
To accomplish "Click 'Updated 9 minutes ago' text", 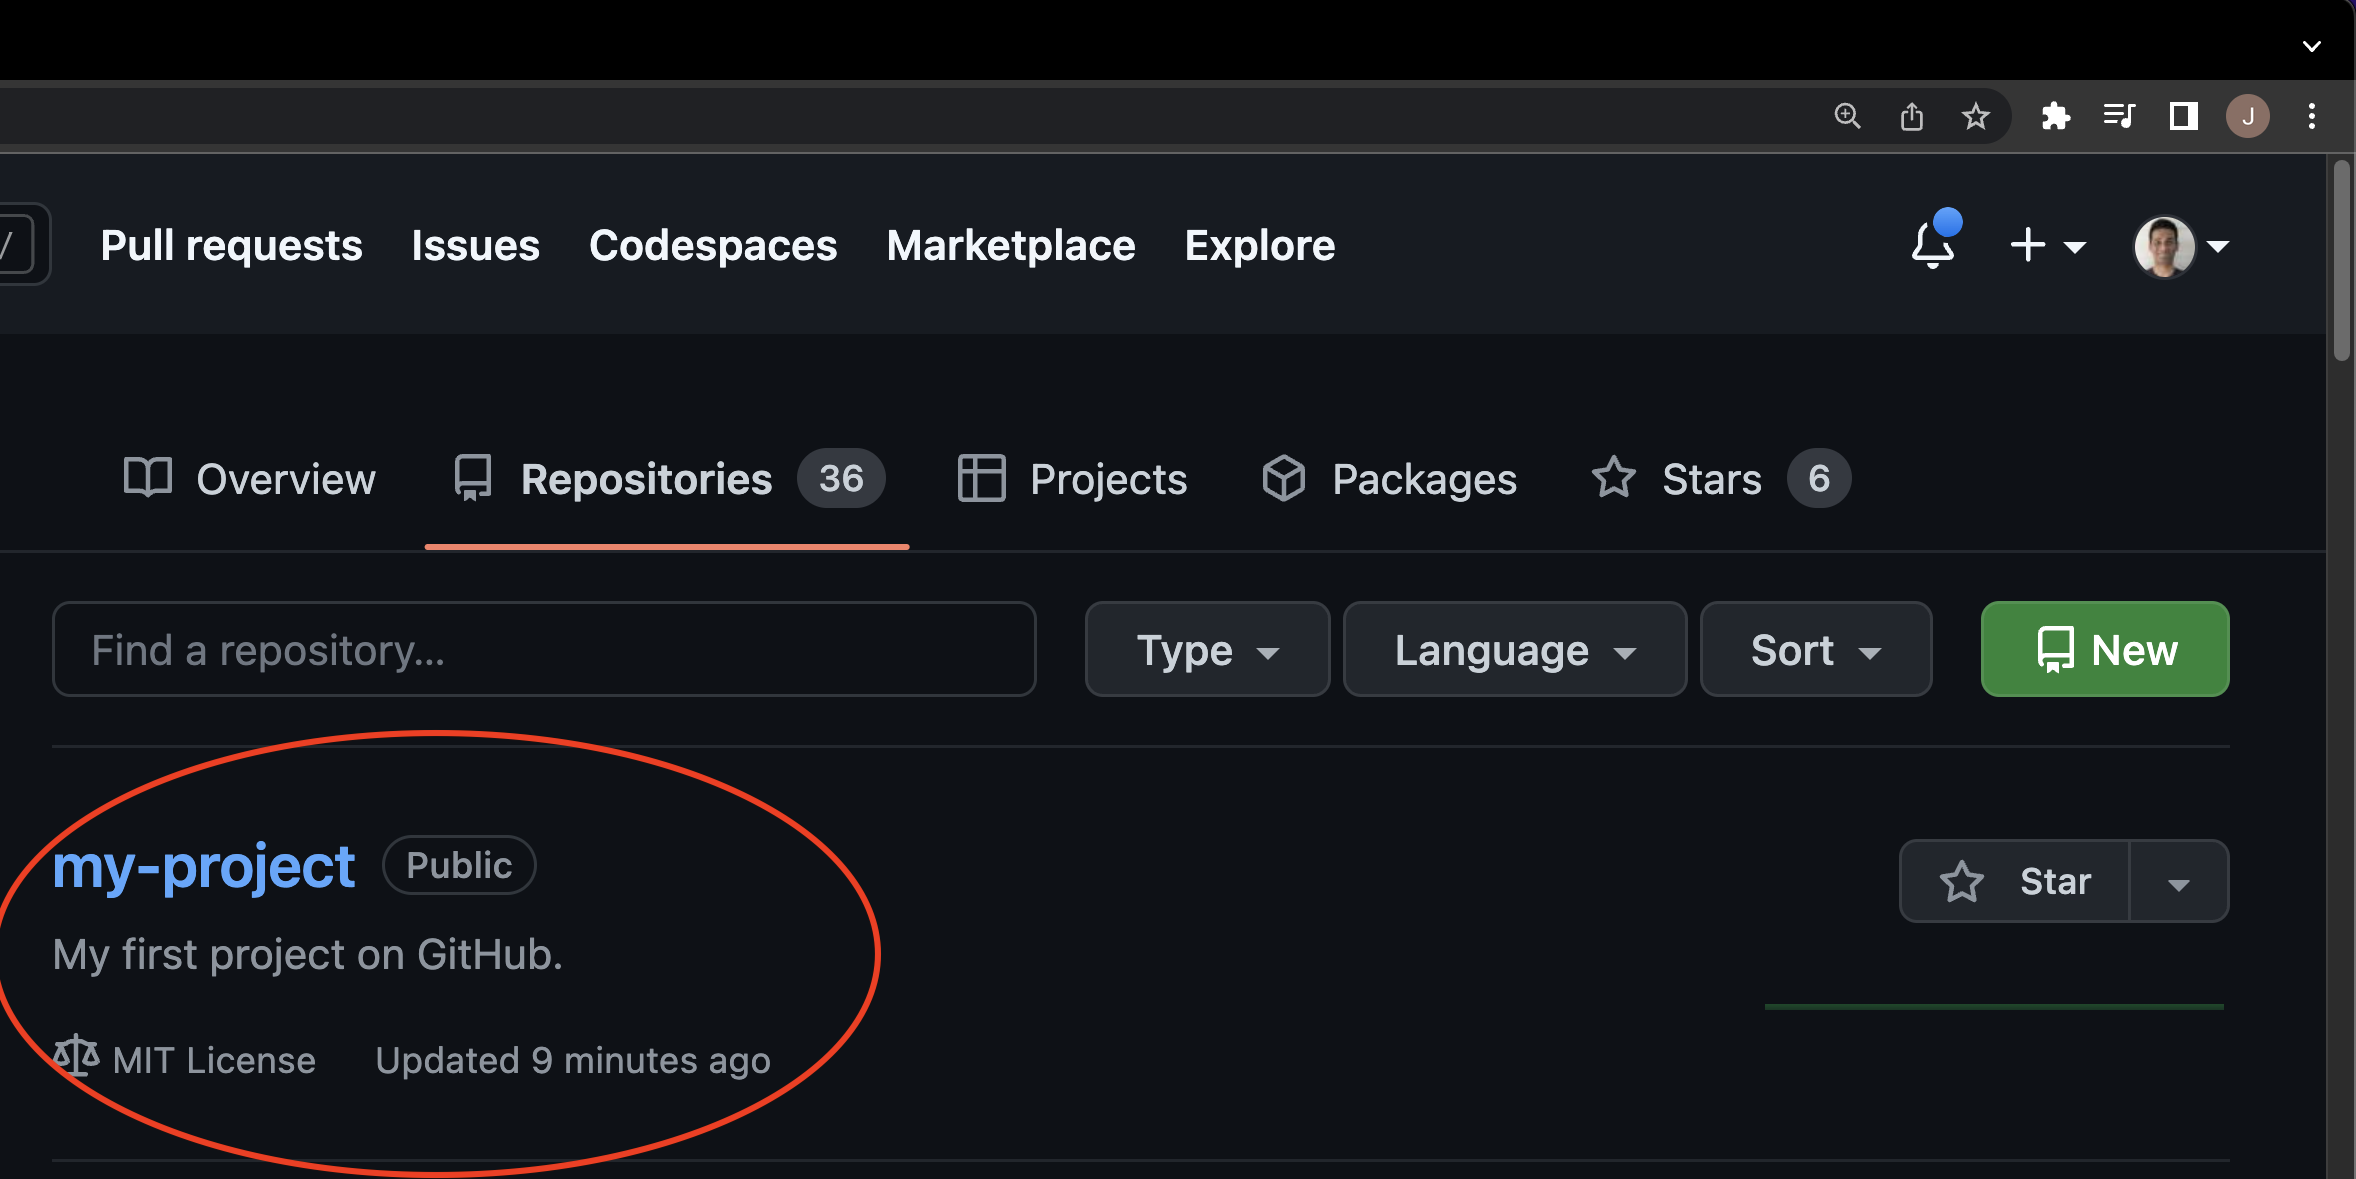I will click(x=573, y=1060).
